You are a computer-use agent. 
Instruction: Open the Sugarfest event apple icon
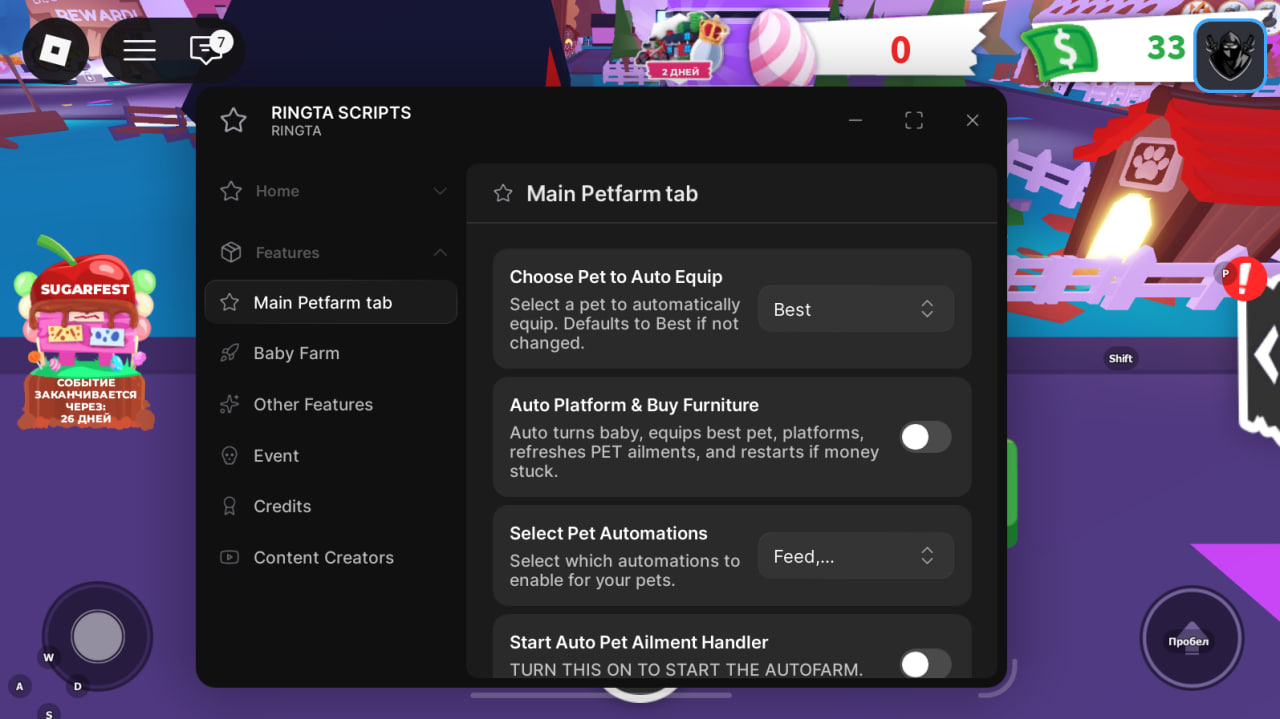tap(85, 334)
